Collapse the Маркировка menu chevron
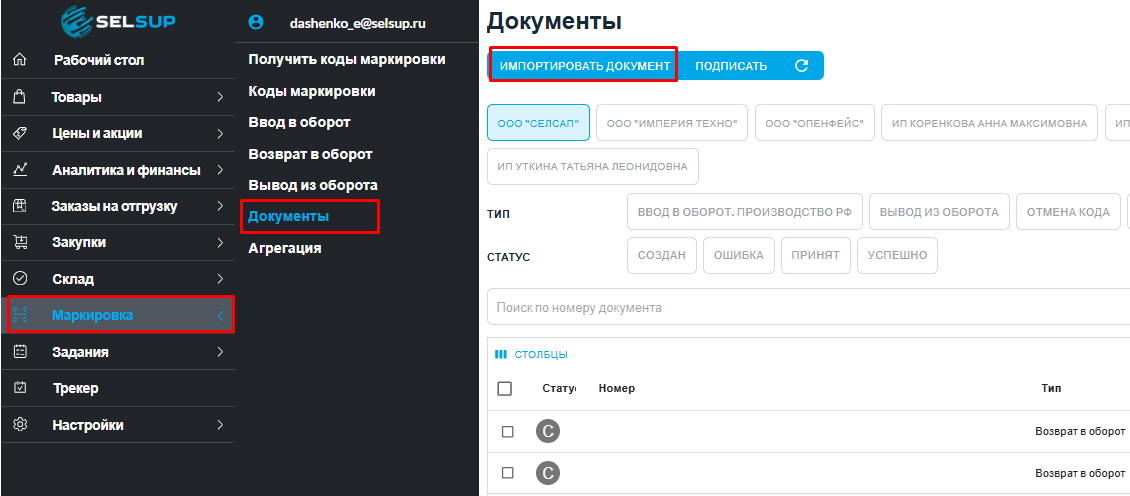The image size is (1130, 496). coord(219,316)
